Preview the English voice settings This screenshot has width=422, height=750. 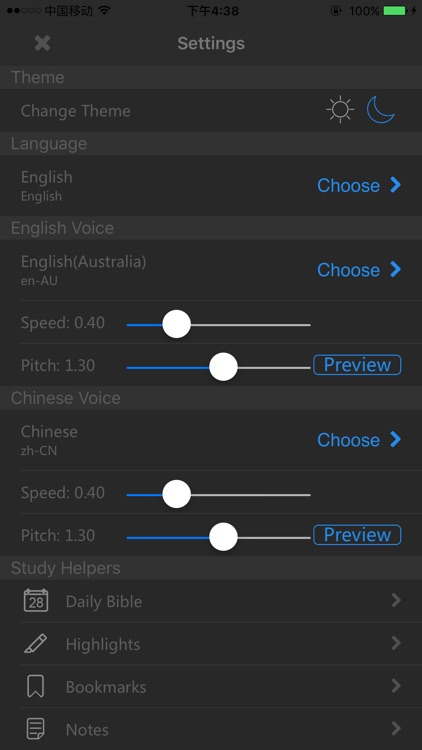point(357,365)
